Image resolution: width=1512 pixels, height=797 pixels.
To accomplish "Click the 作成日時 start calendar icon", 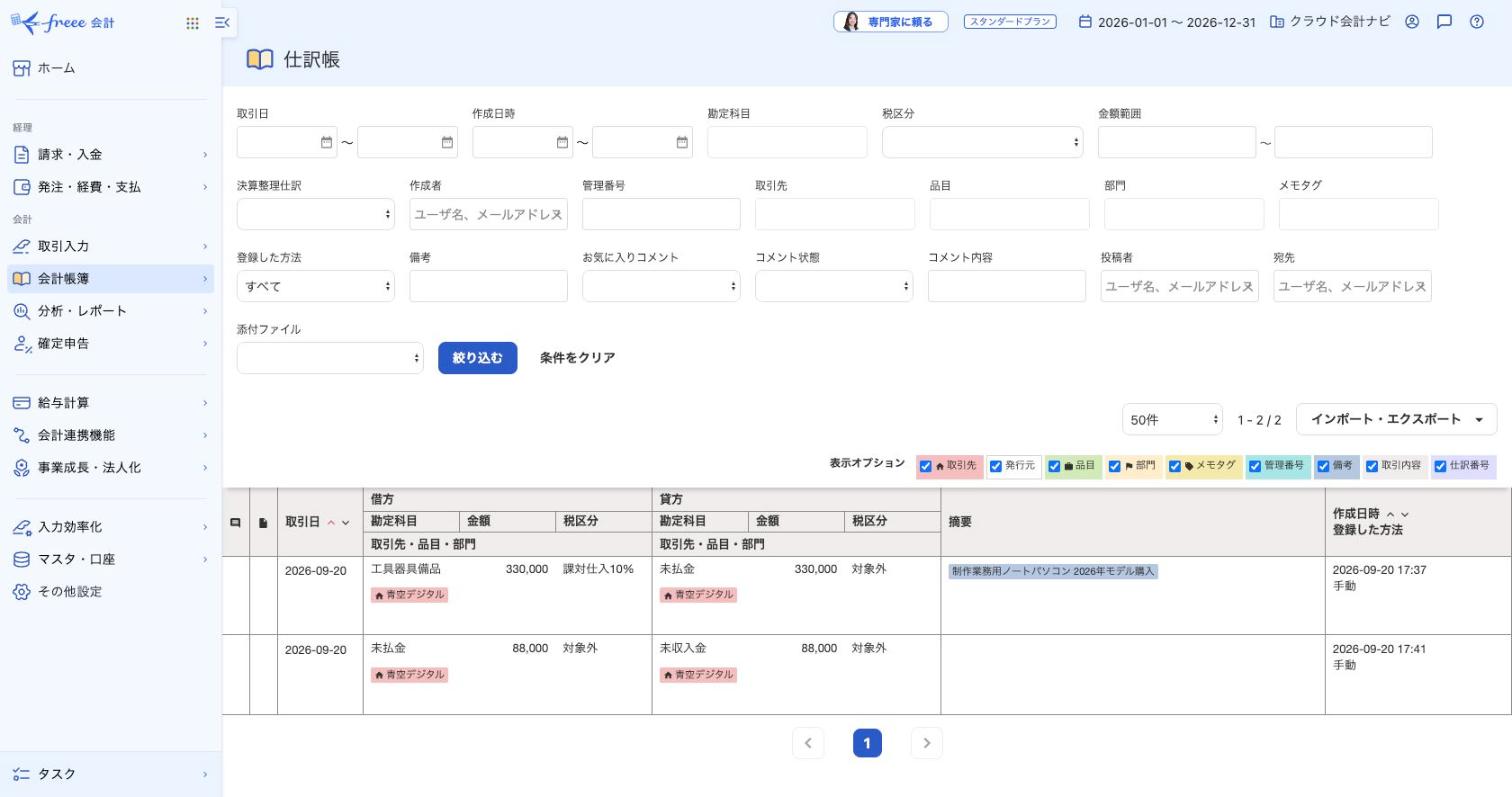I will (562, 142).
